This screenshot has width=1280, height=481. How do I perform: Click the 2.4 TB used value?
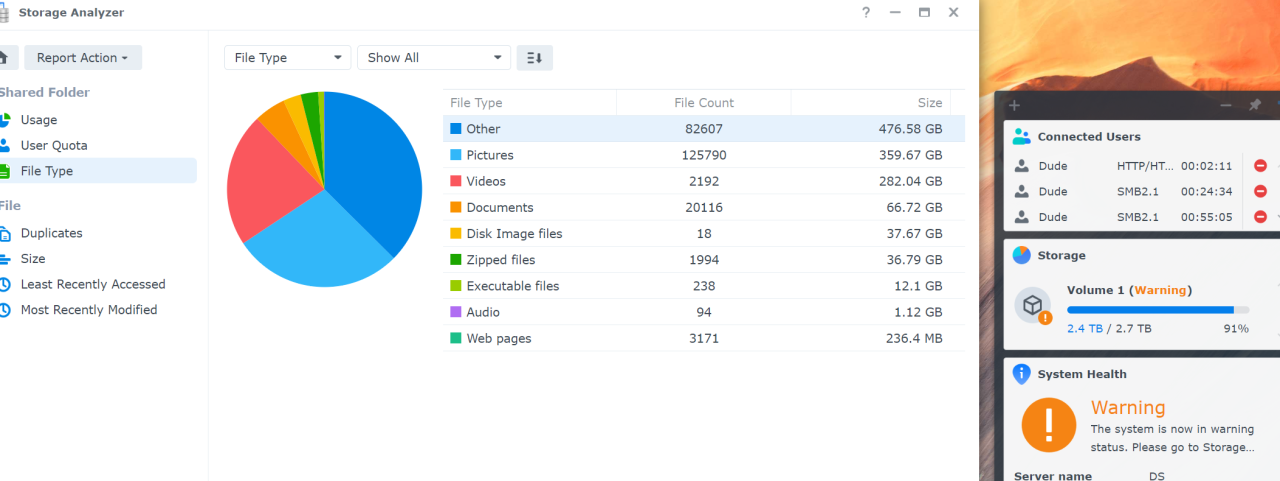pyautogui.click(x=1084, y=328)
